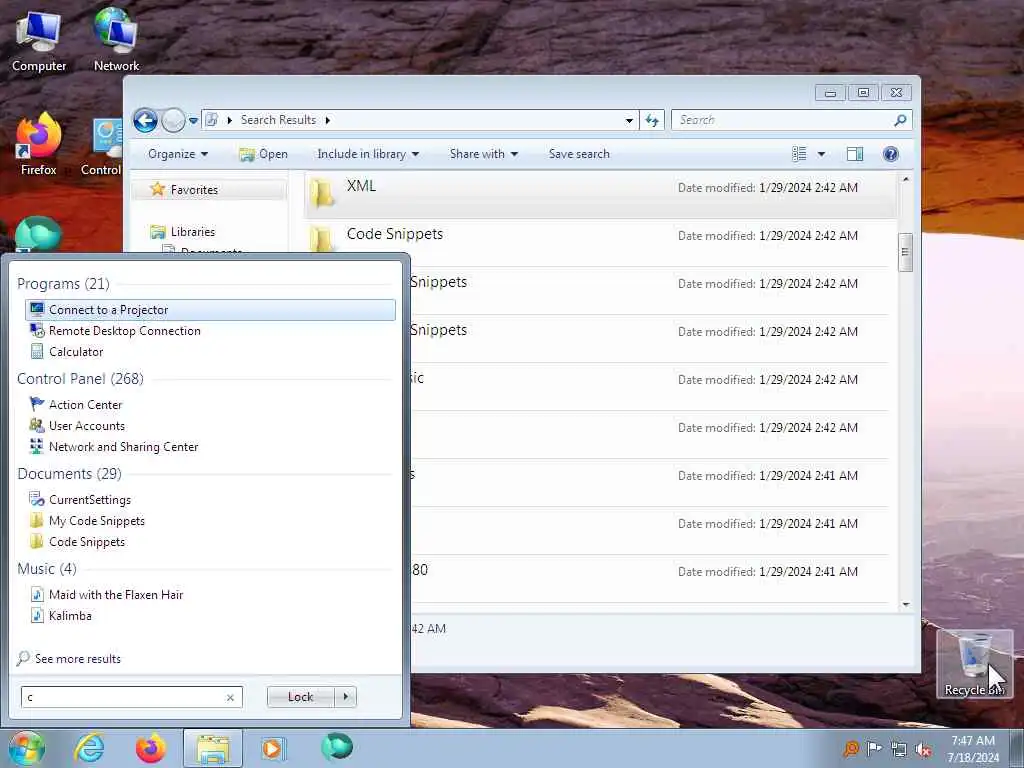Click the Windows Start orb
The height and width of the screenshot is (768, 1024).
pos(26,748)
